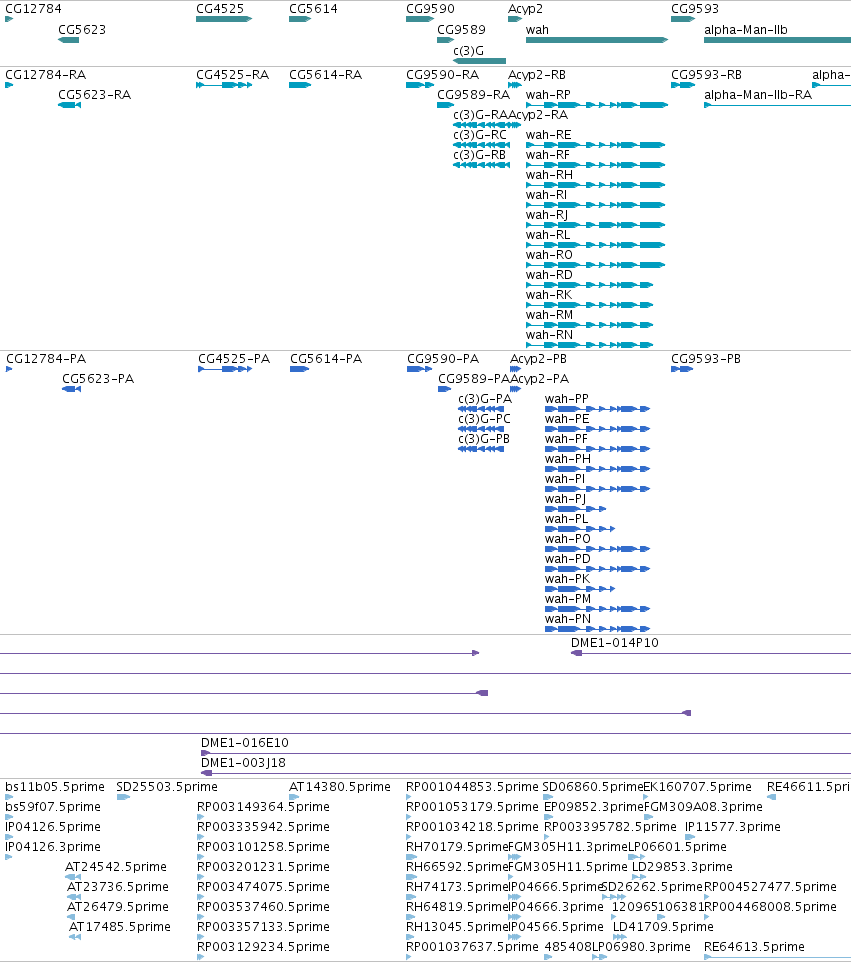Click the alpha-Man-IIb gene label
The height and width of the screenshot is (962, 851).
coord(745,29)
